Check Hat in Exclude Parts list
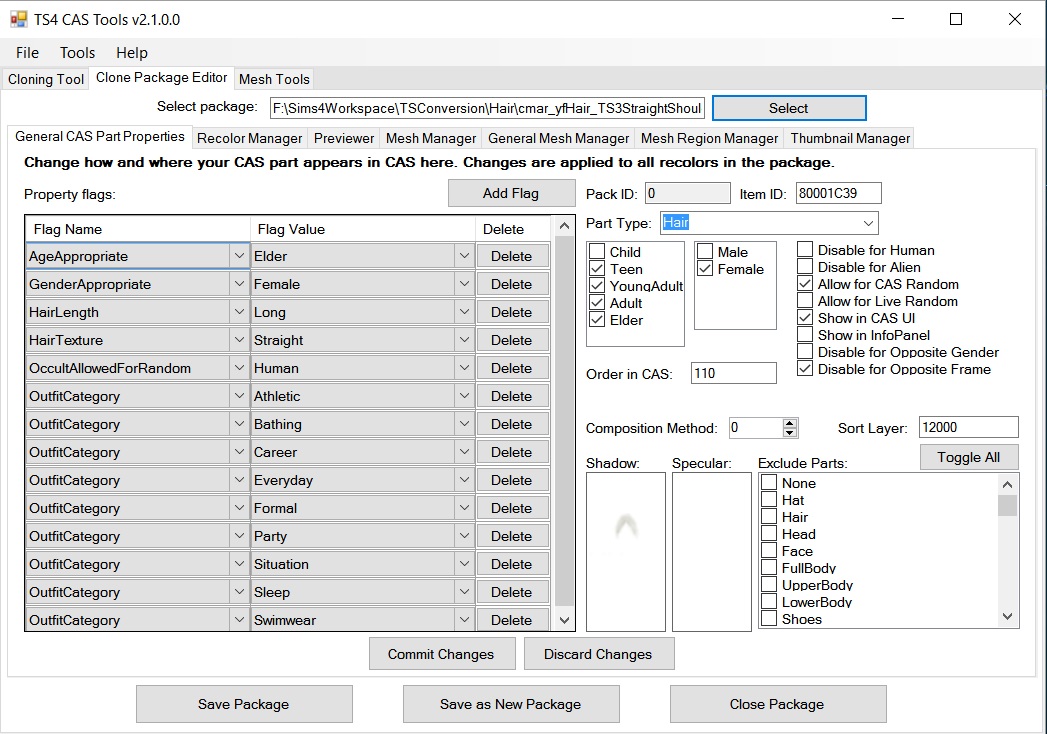 (769, 500)
